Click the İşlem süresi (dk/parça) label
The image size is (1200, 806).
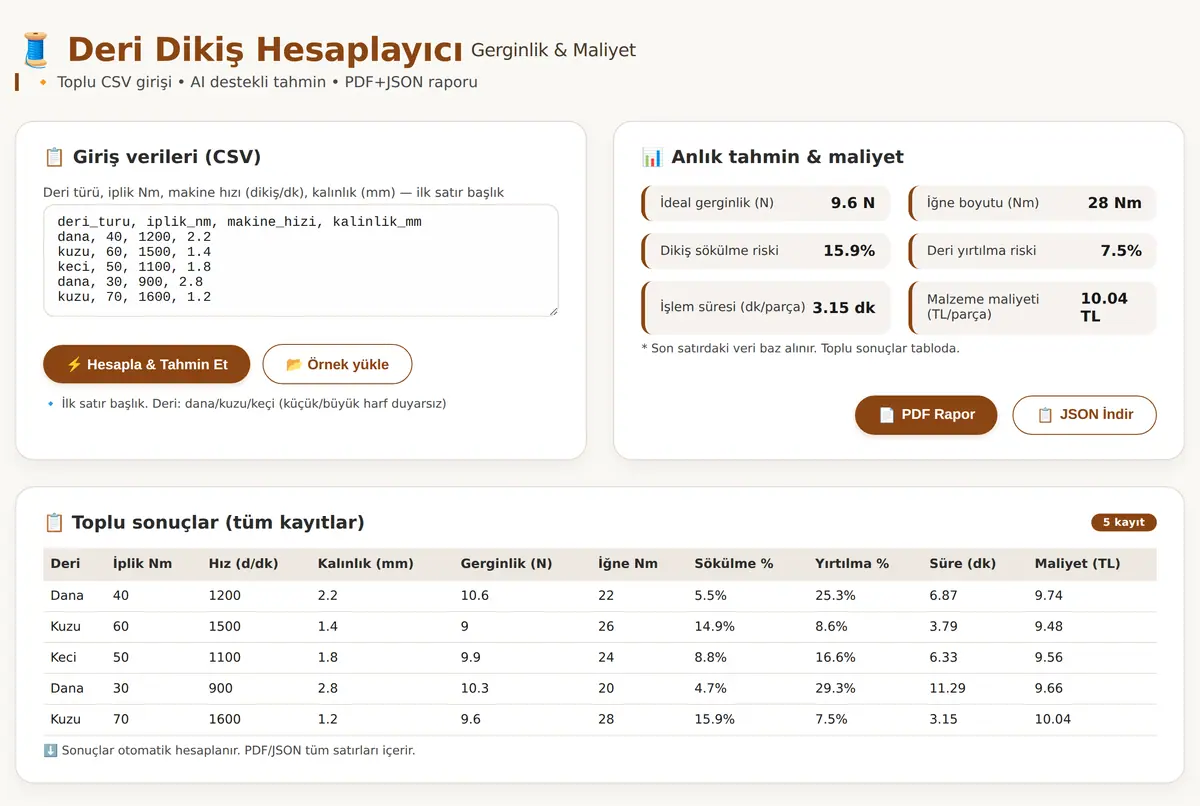(x=733, y=307)
